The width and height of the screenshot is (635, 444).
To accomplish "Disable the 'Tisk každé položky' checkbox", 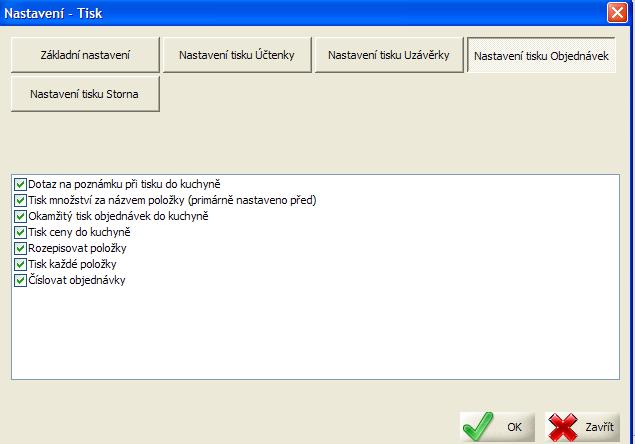I will (20, 264).
